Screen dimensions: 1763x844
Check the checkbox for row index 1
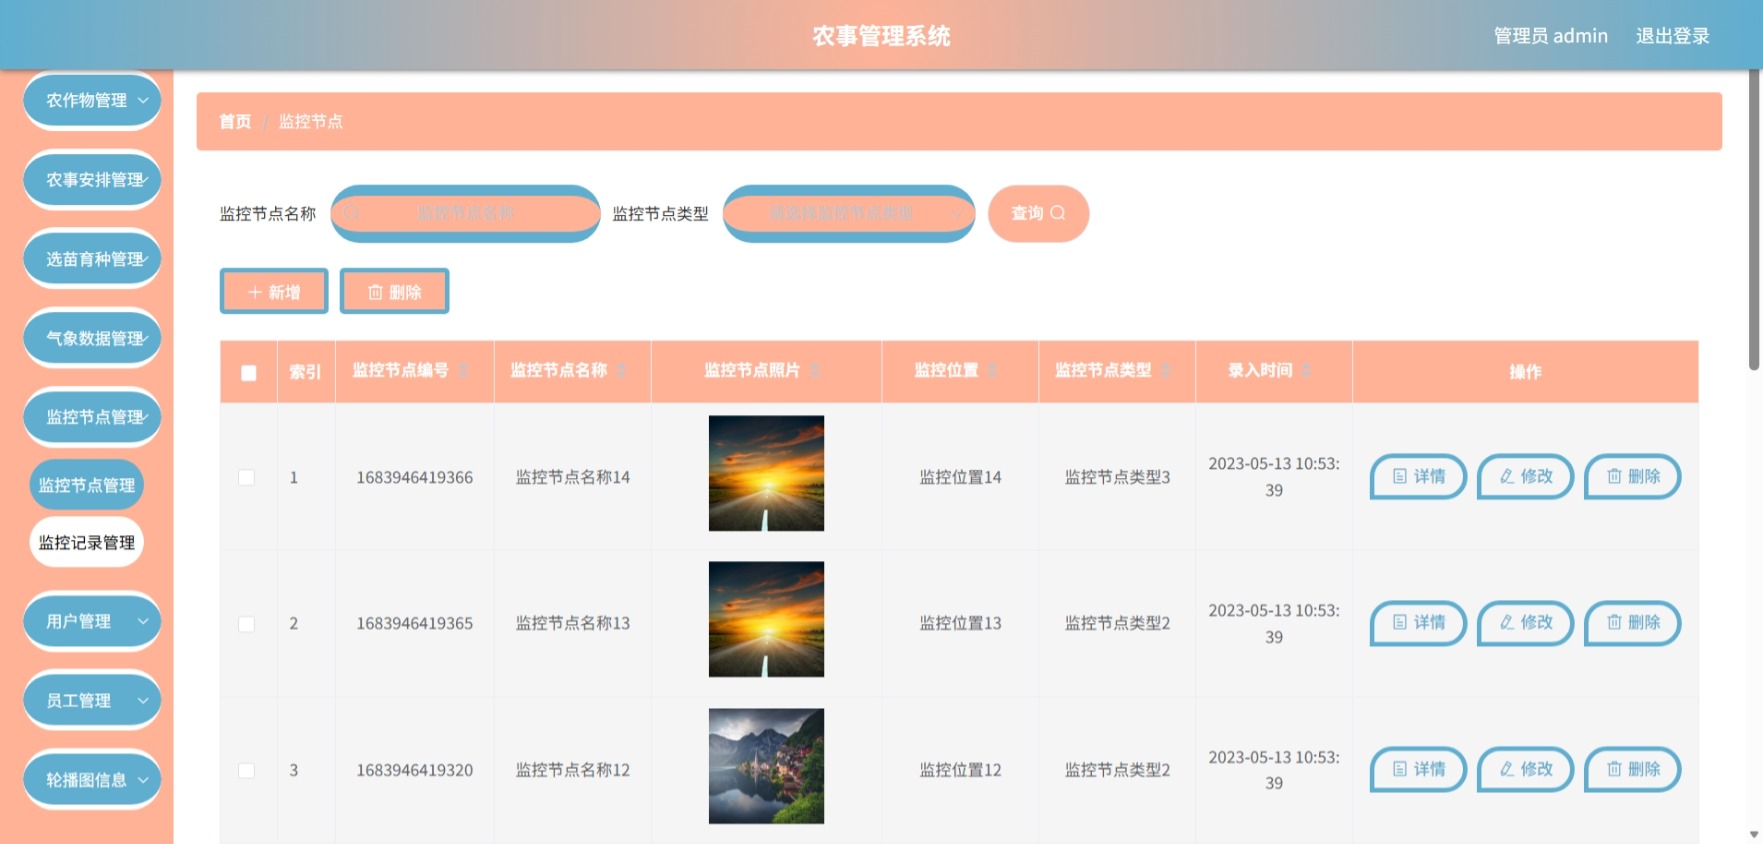246,477
